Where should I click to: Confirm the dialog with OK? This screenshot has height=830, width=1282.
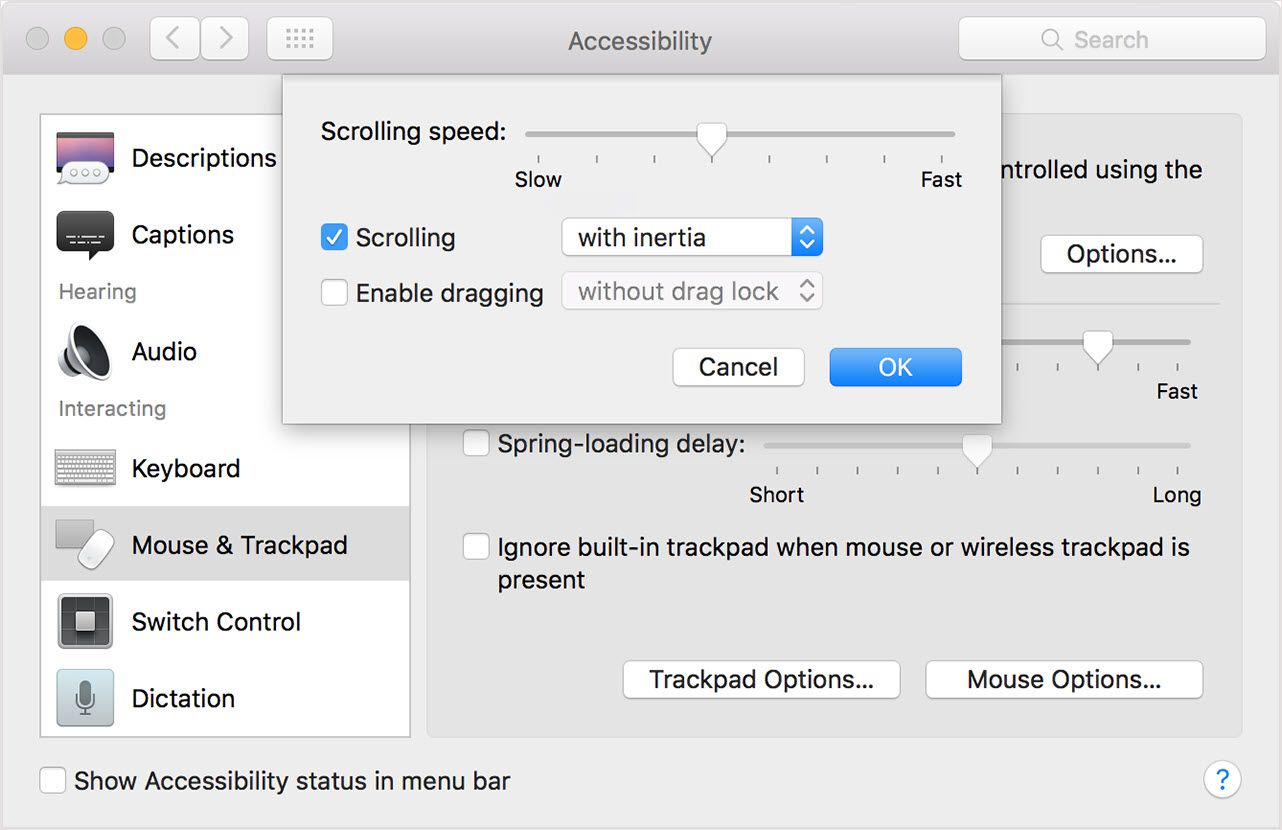tap(895, 367)
